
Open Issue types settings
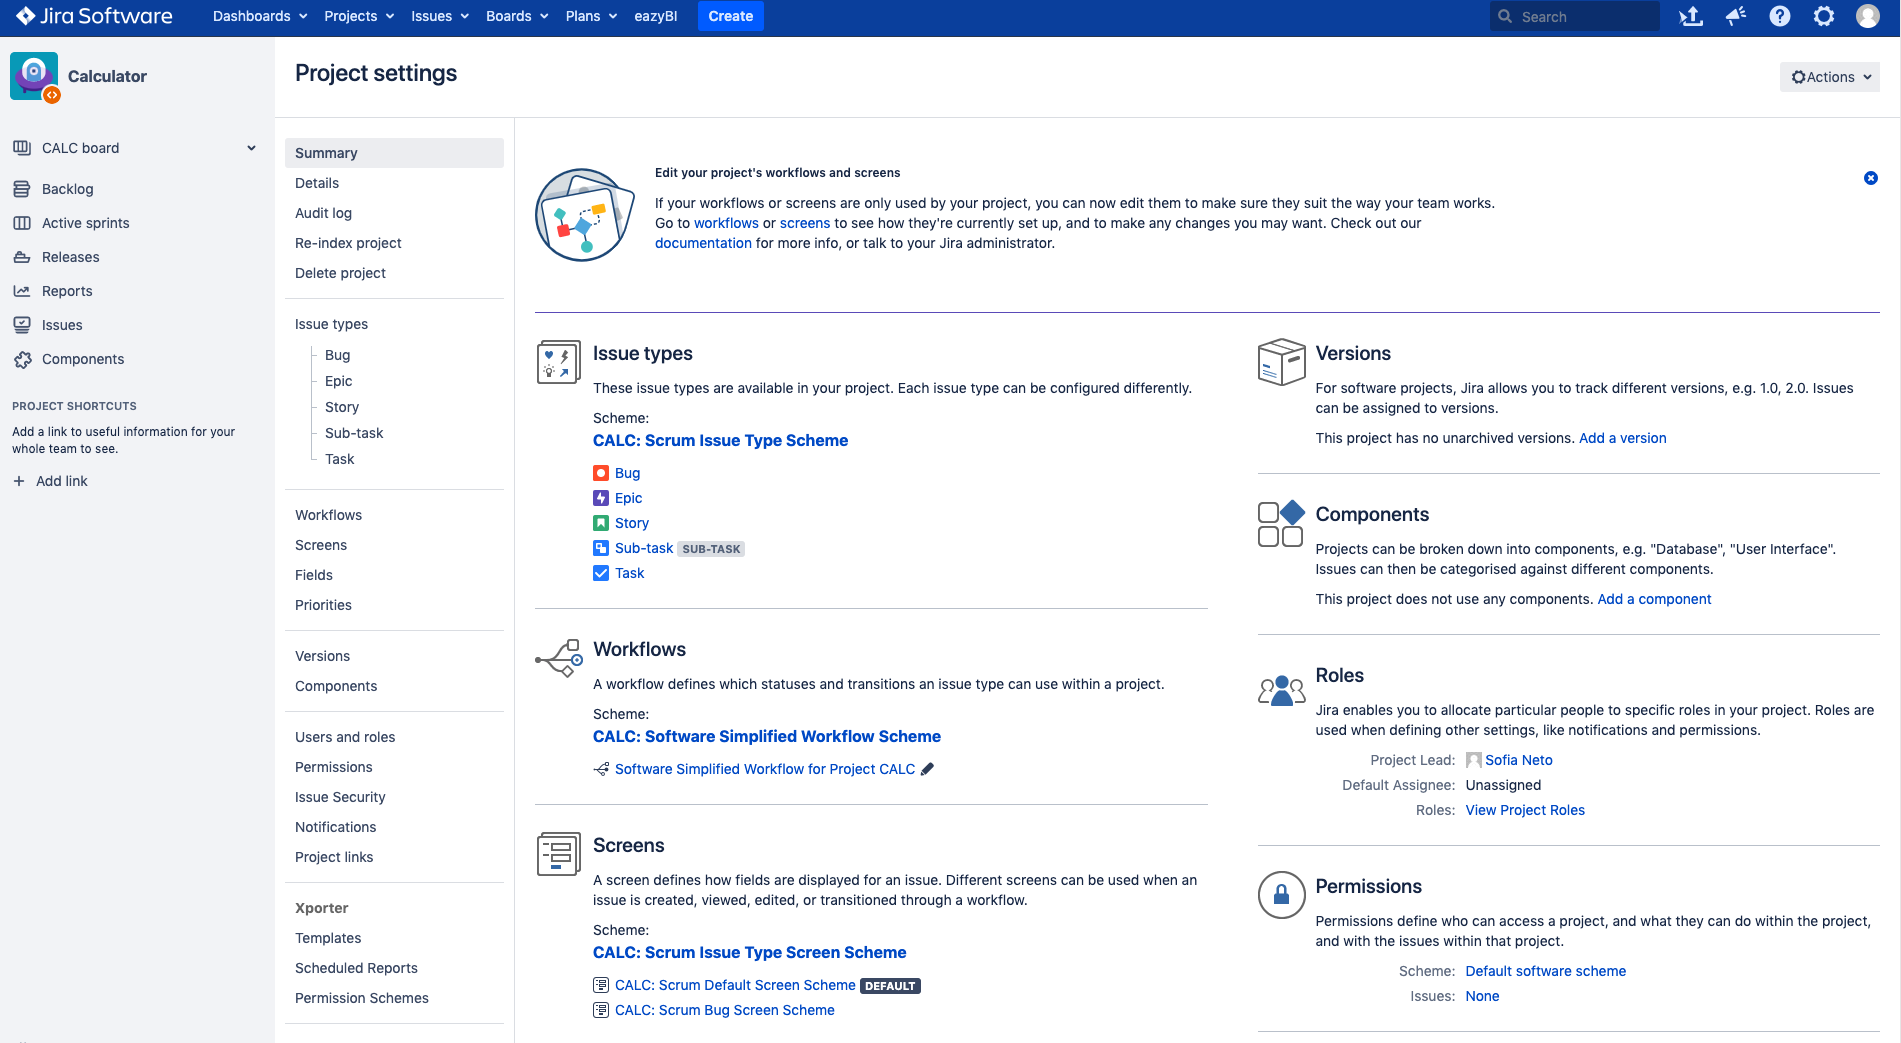click(x=331, y=324)
